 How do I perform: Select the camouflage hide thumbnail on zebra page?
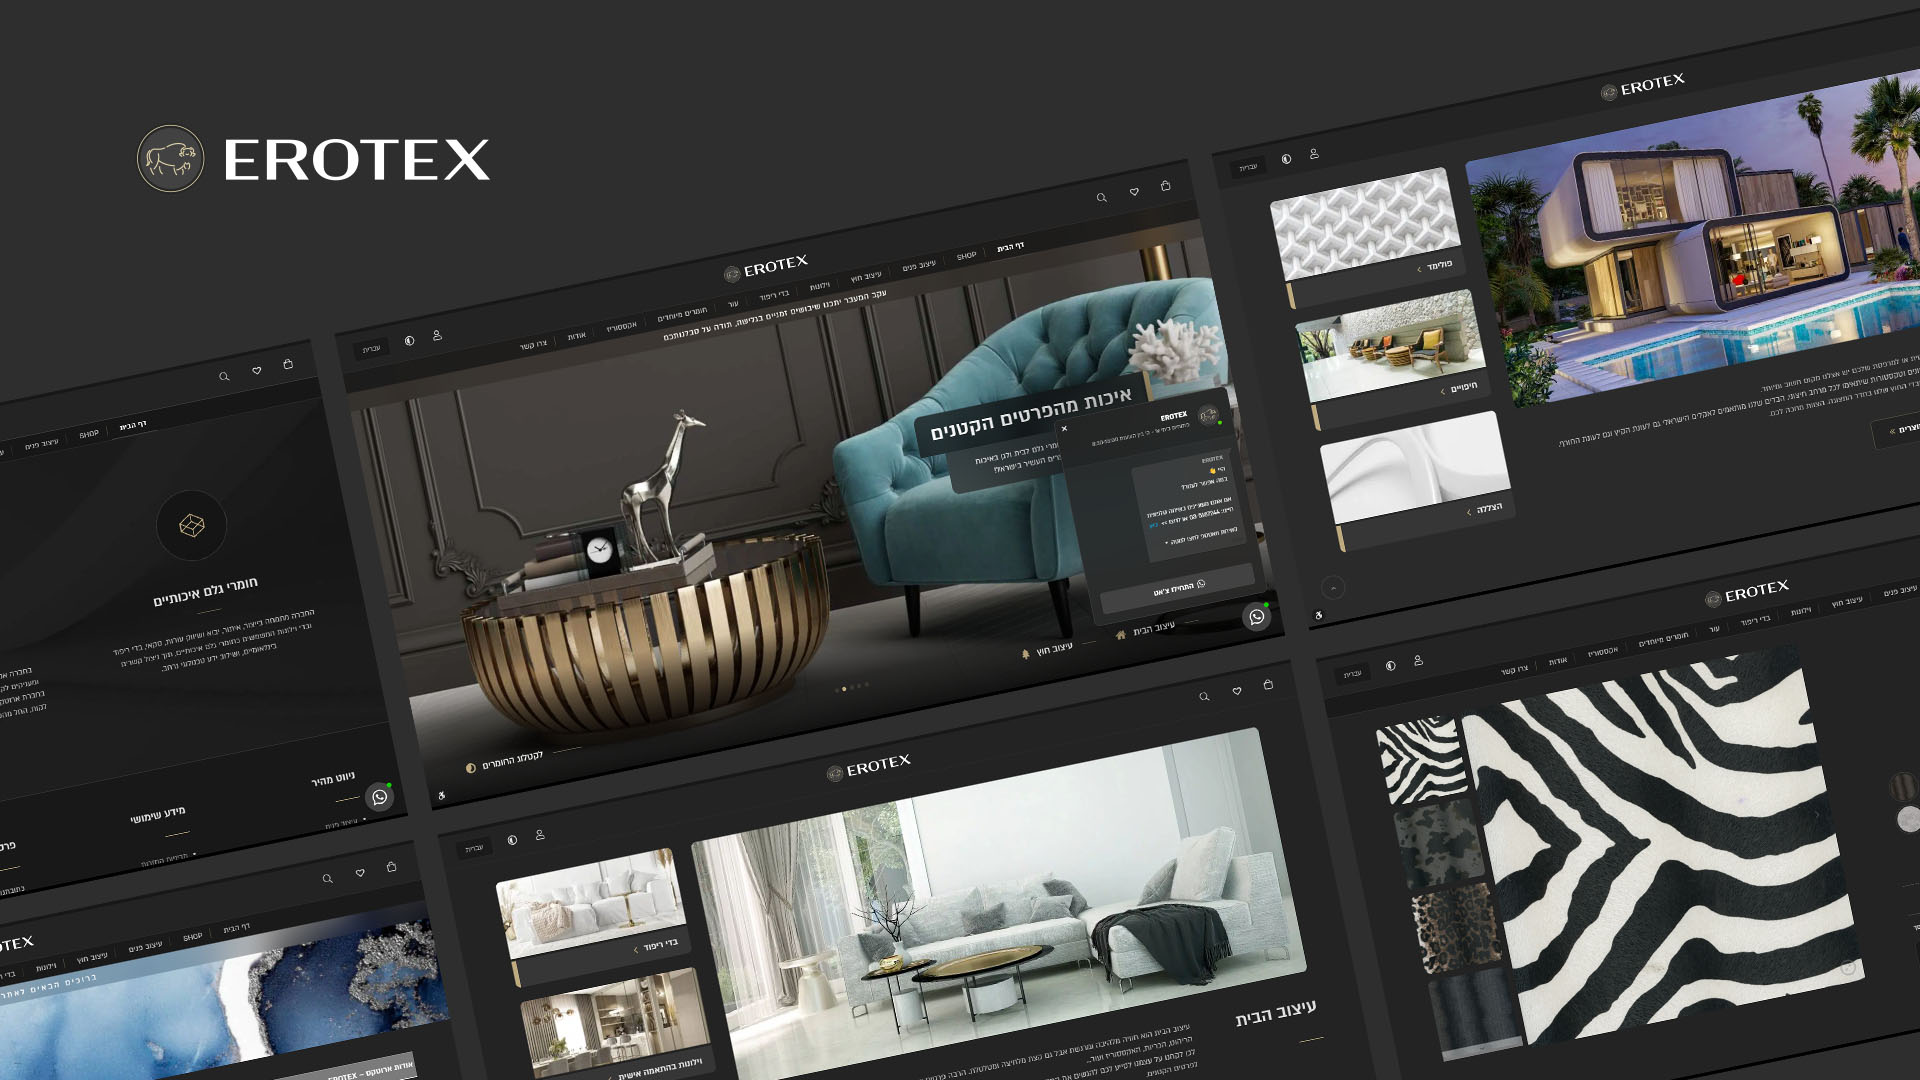1439,846
